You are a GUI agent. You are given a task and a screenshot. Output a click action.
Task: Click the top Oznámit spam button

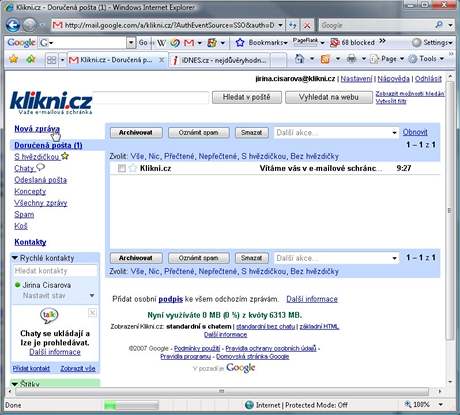point(198,133)
